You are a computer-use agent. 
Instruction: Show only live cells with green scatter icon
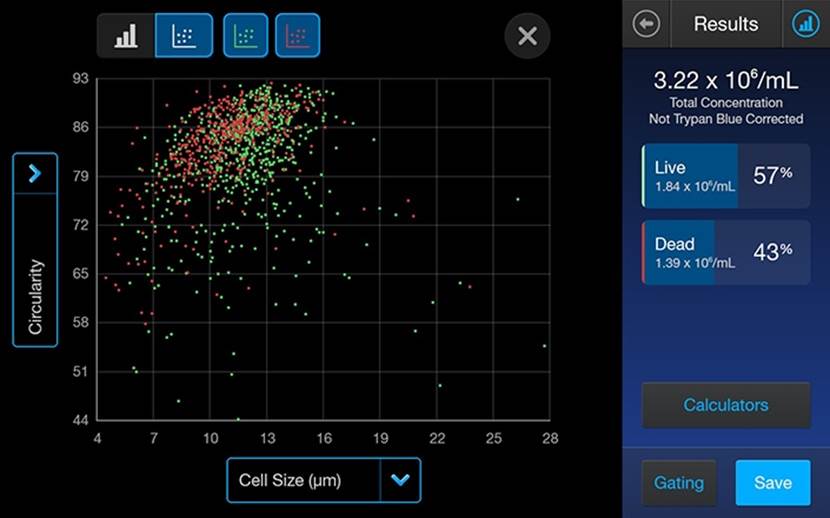coord(245,36)
